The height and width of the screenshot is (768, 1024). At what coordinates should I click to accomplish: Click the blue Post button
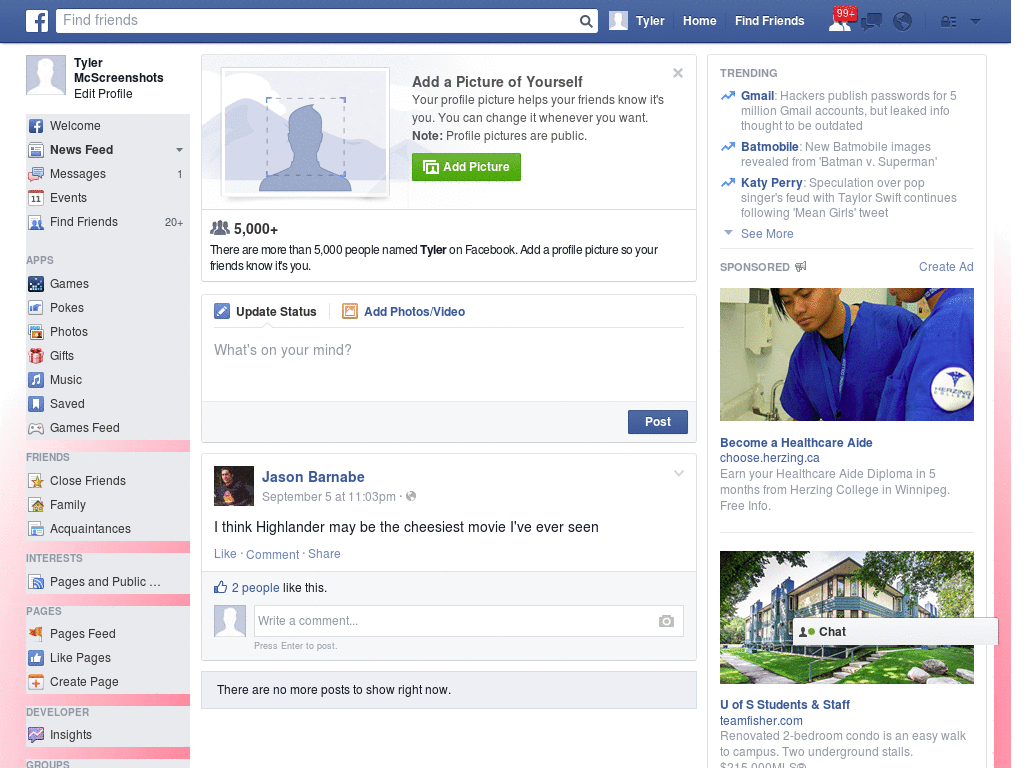pos(658,422)
